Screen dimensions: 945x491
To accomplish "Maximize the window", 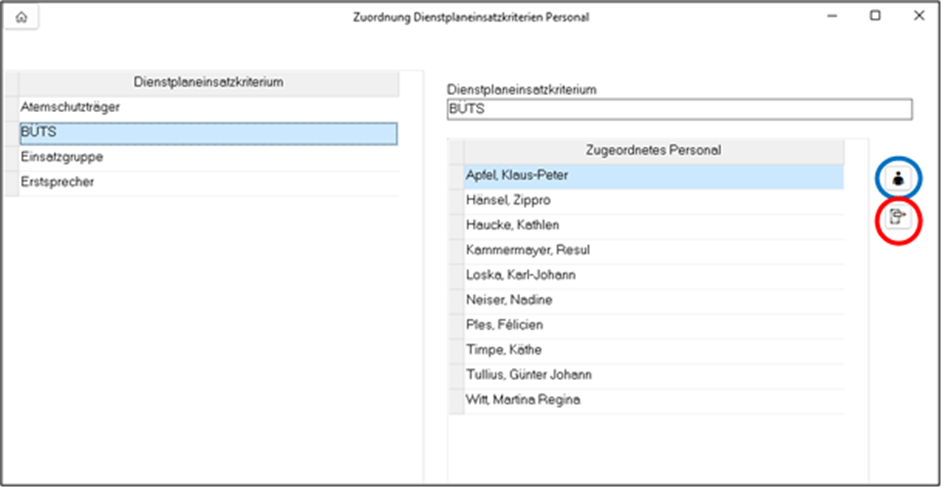I will tap(875, 16).
